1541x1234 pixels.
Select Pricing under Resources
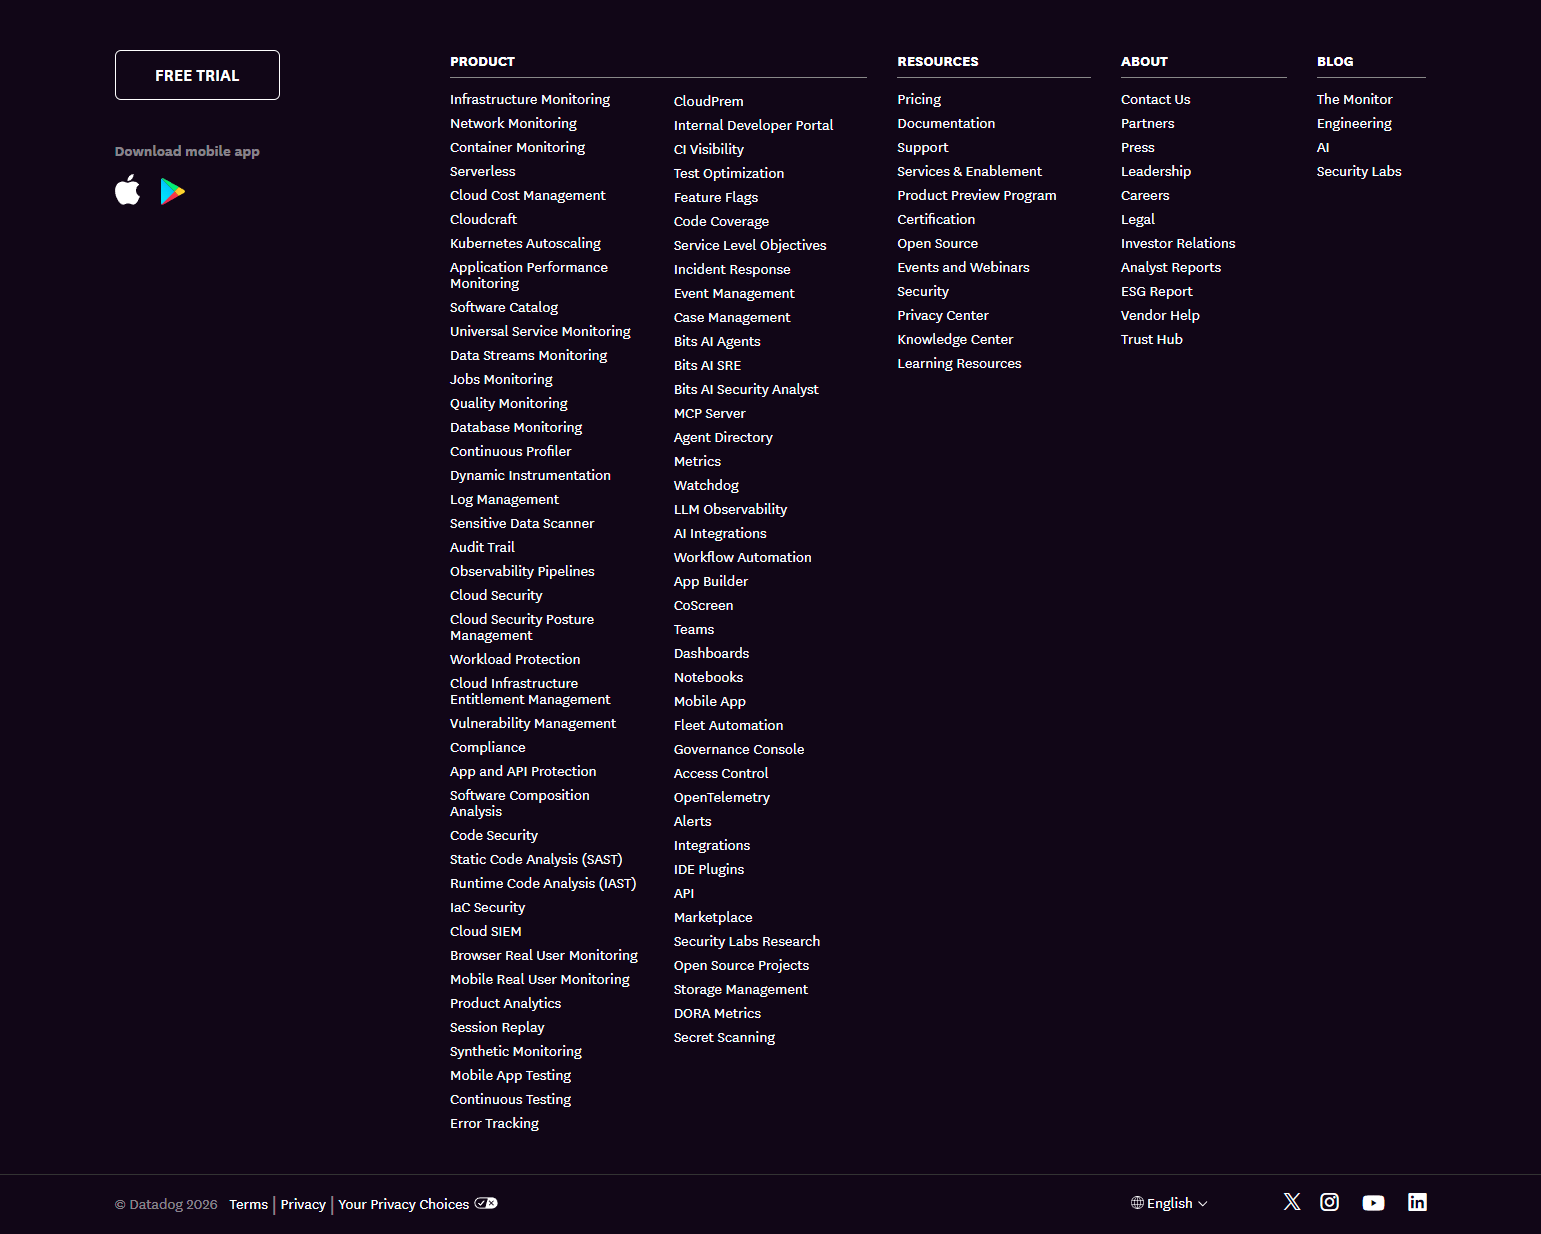918,99
